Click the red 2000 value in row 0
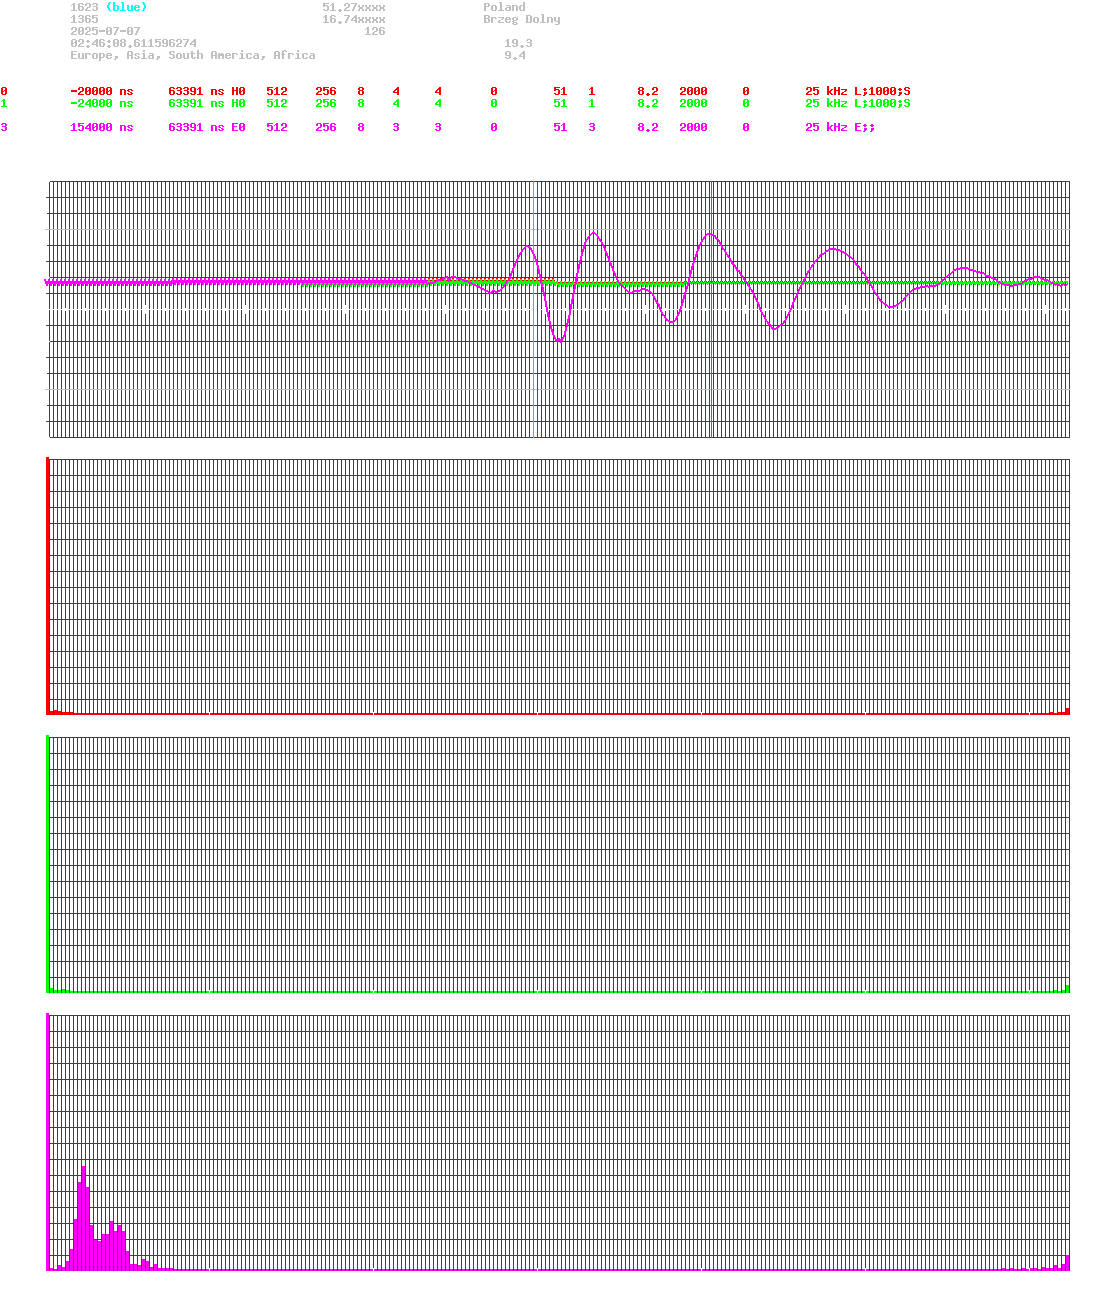1095x1293 pixels. coord(693,91)
